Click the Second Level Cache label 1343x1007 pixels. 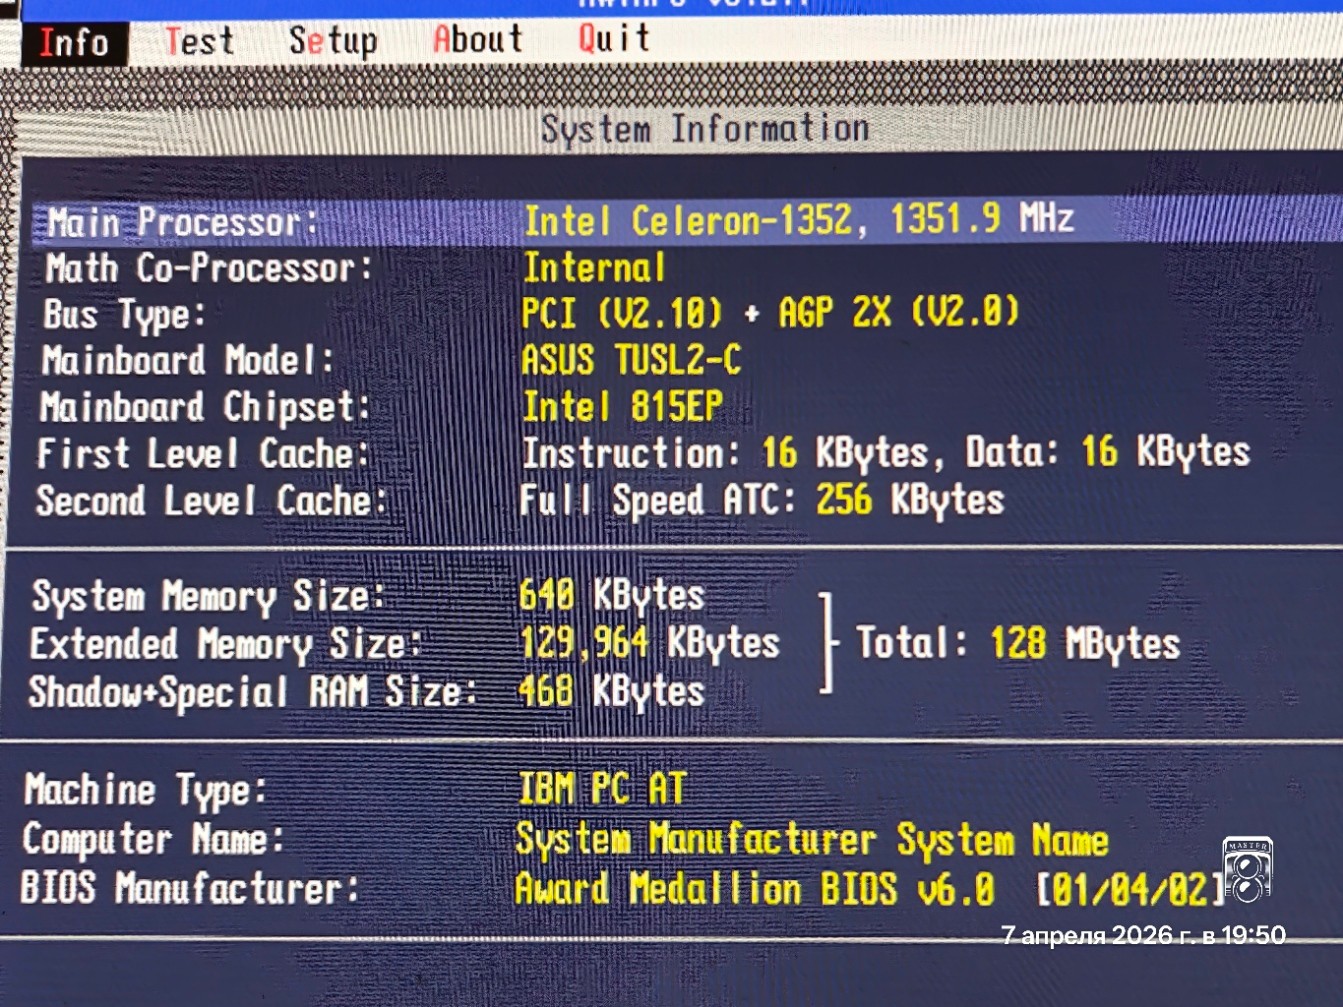tap(211, 501)
